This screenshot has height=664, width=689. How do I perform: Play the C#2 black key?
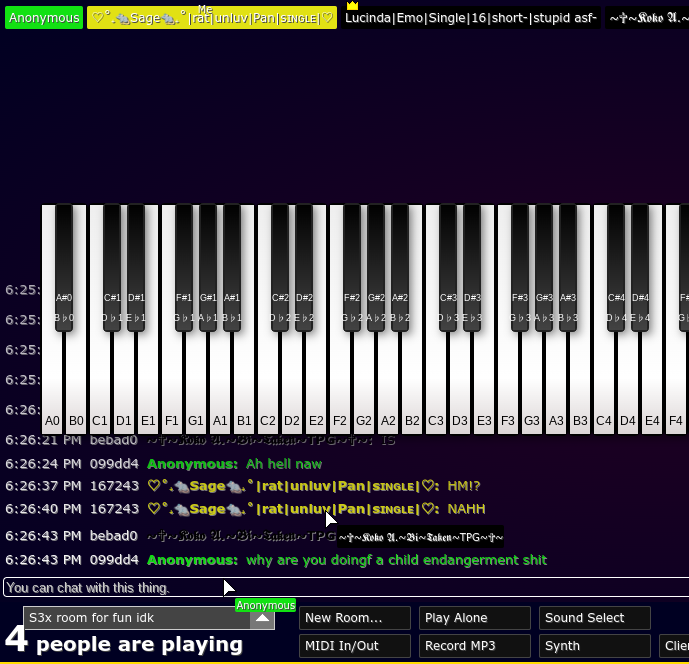(280, 268)
